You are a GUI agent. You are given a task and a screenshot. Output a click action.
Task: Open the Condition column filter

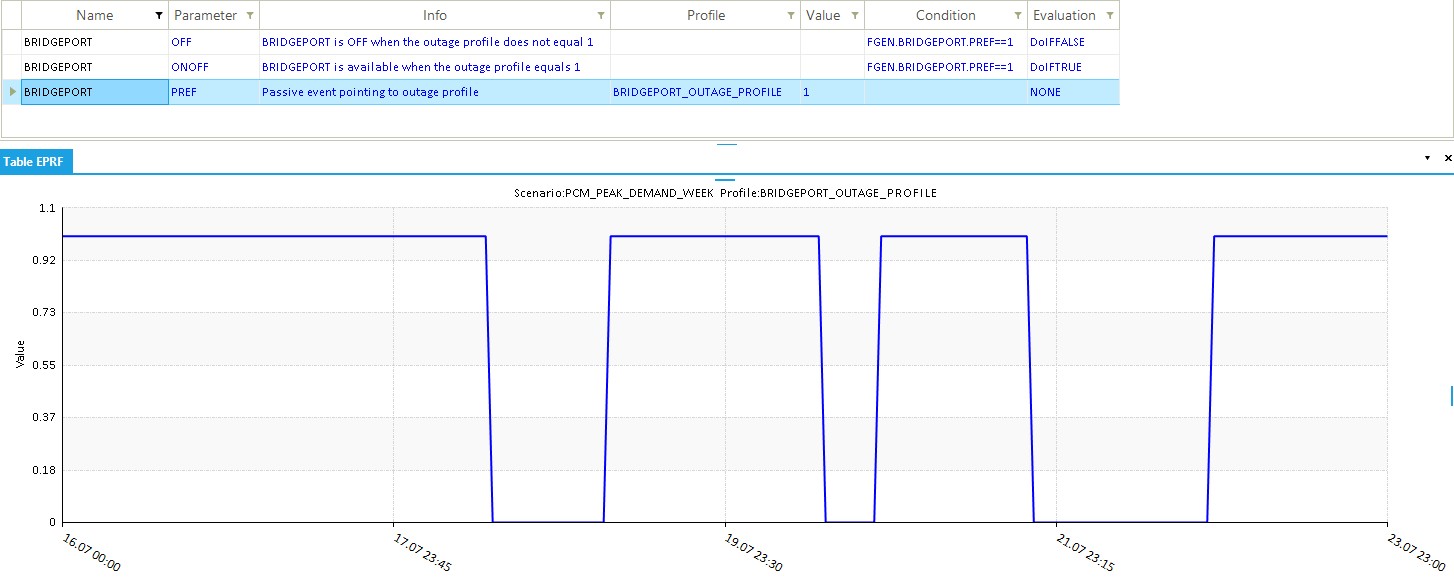(x=1017, y=16)
